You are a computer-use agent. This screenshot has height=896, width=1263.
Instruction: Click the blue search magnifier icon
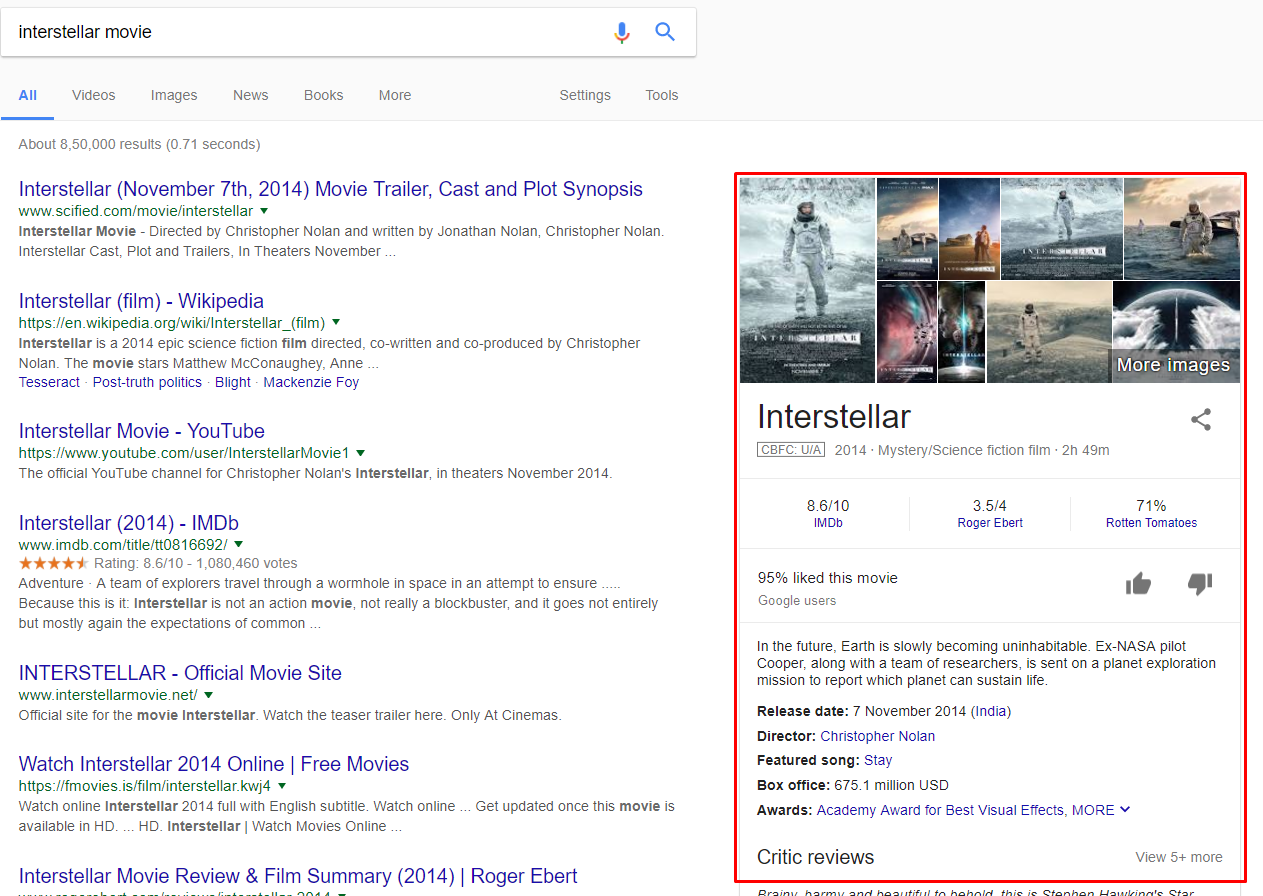coord(665,32)
